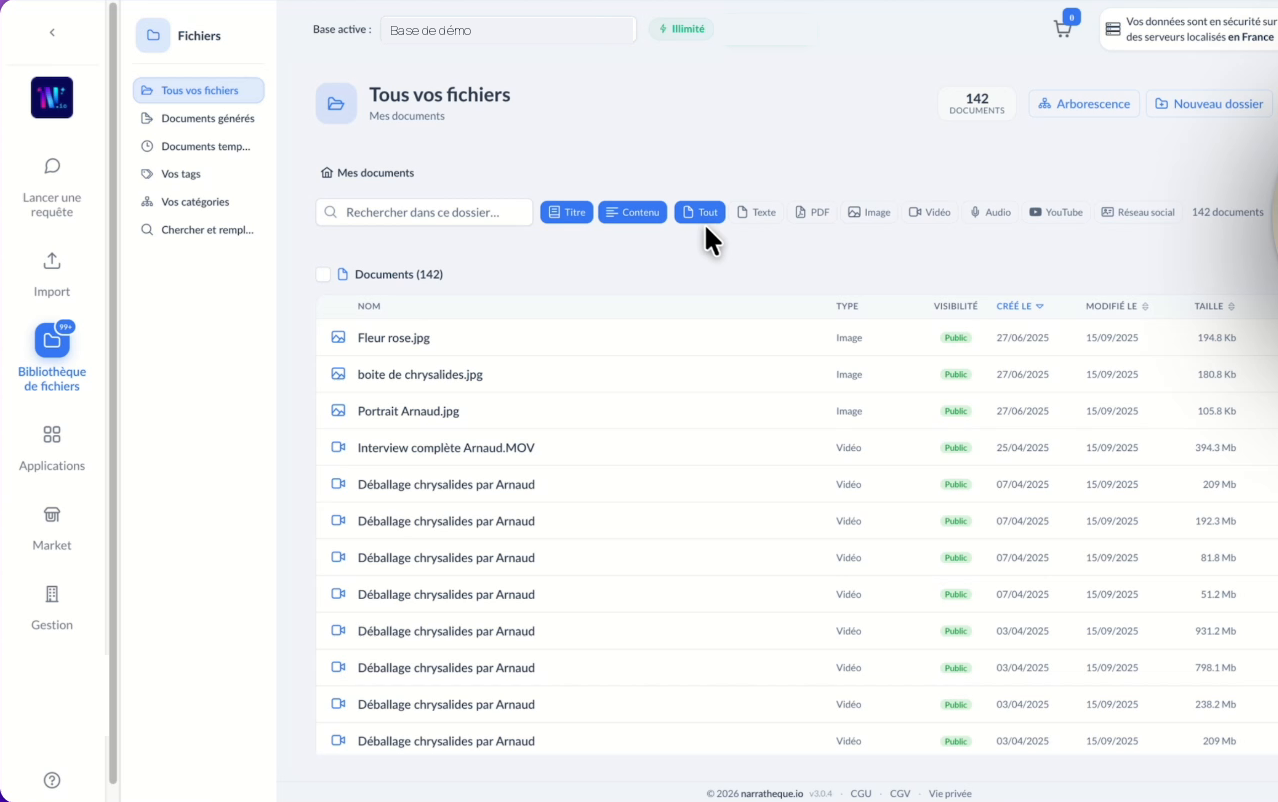Toggle the Titre search filter
The width and height of the screenshot is (1278, 802).
coord(567,212)
